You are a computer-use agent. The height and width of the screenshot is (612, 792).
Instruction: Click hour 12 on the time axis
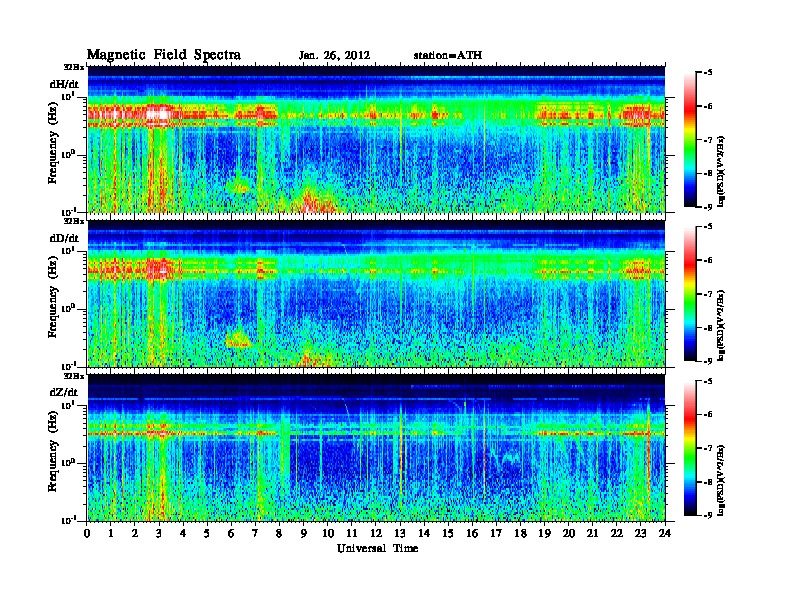pos(376,534)
